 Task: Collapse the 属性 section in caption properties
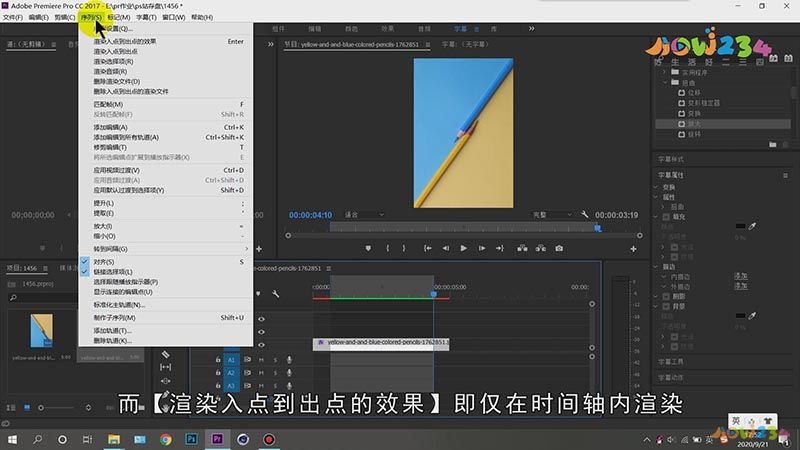coord(656,197)
